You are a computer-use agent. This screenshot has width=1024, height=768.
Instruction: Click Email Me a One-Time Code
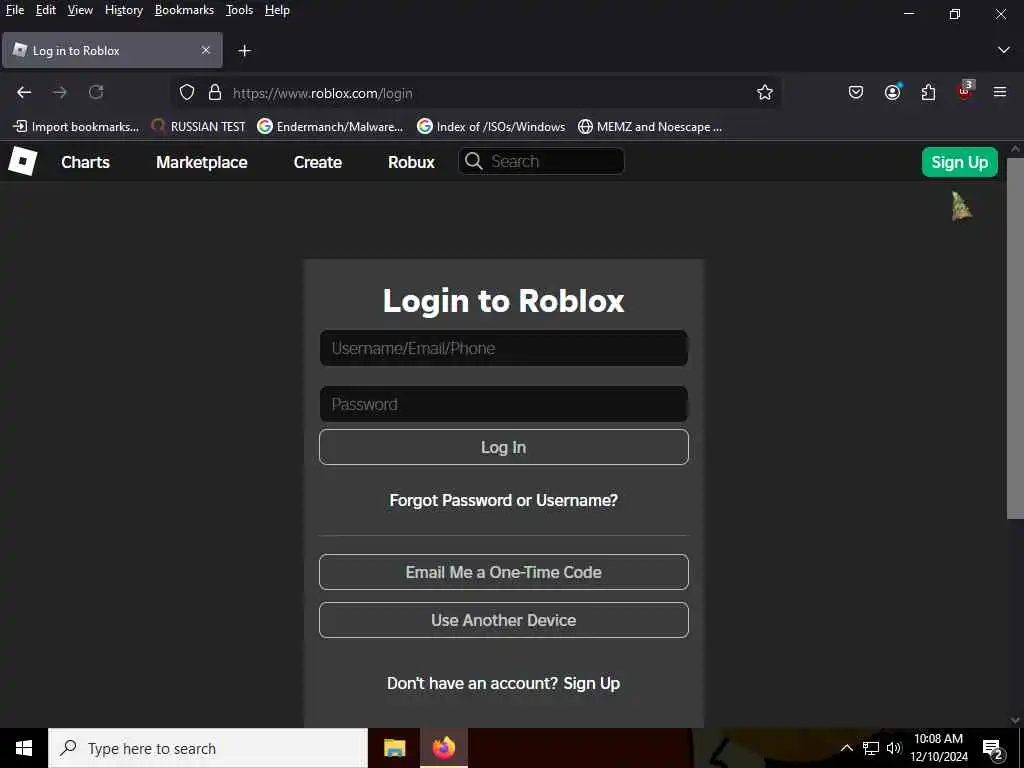pyautogui.click(x=504, y=572)
